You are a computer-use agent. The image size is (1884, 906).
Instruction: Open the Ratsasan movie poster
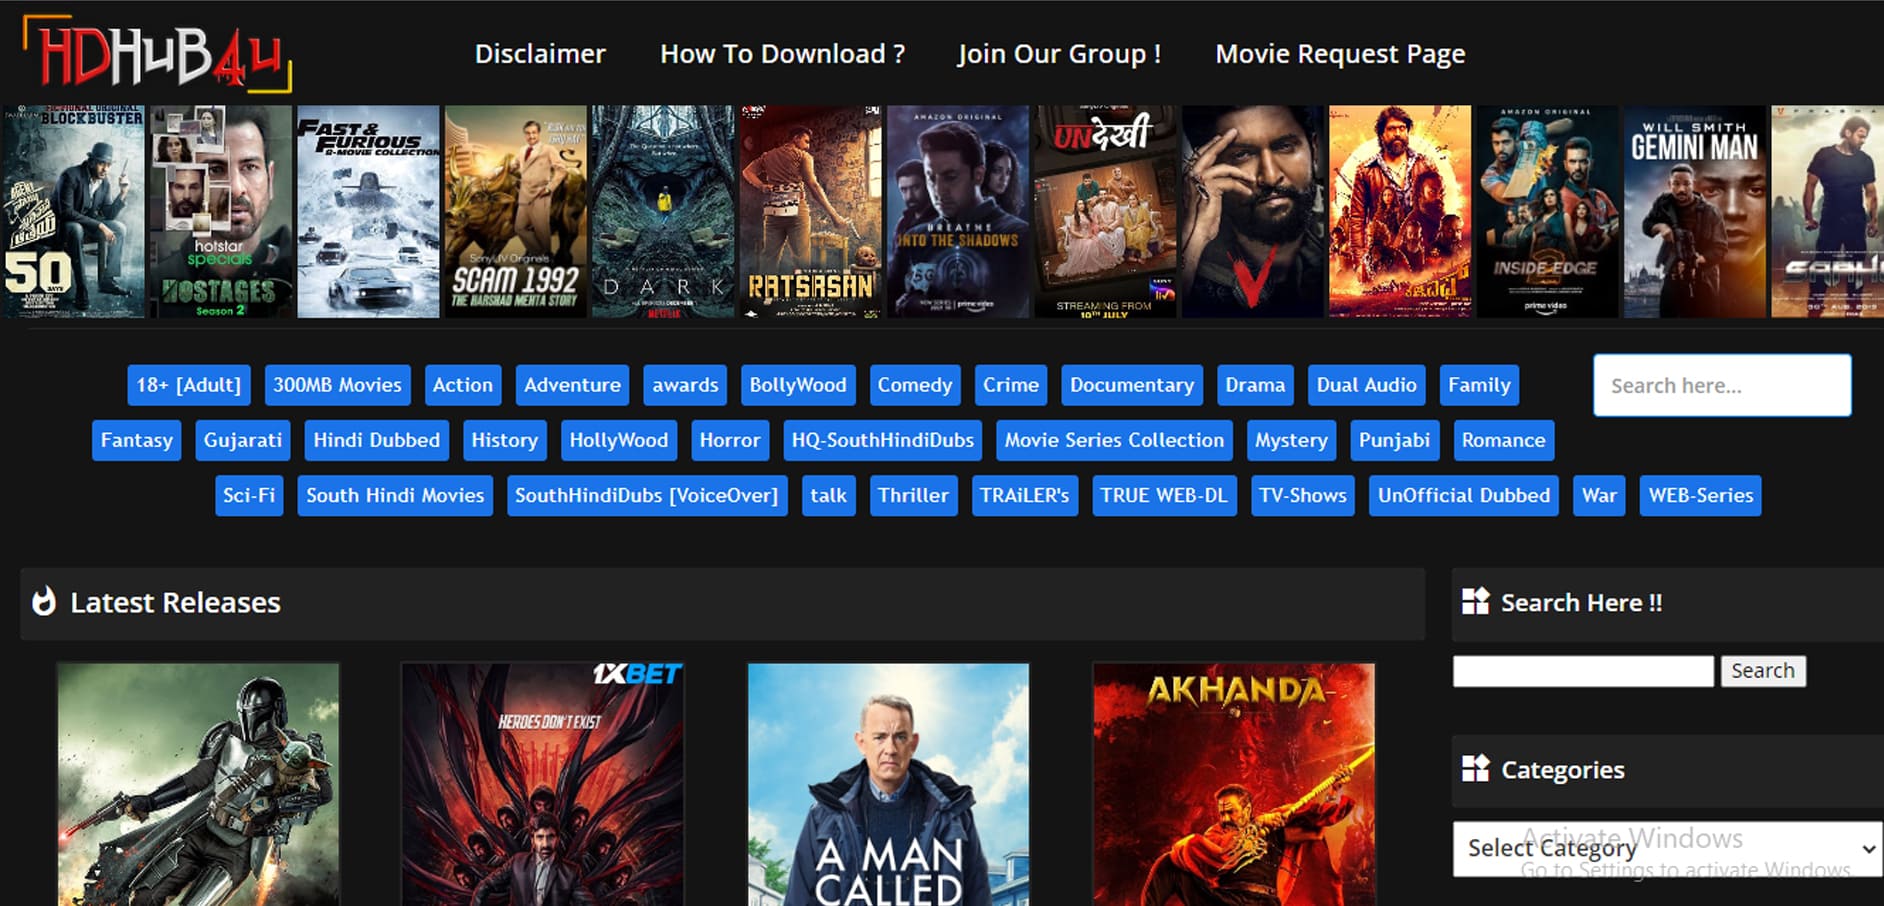[x=811, y=212]
